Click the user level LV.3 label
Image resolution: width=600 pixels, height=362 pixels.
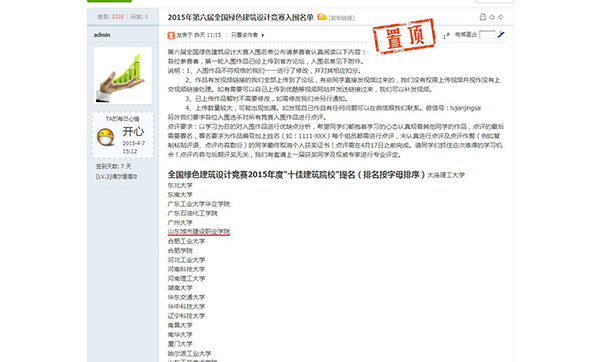[116, 177]
